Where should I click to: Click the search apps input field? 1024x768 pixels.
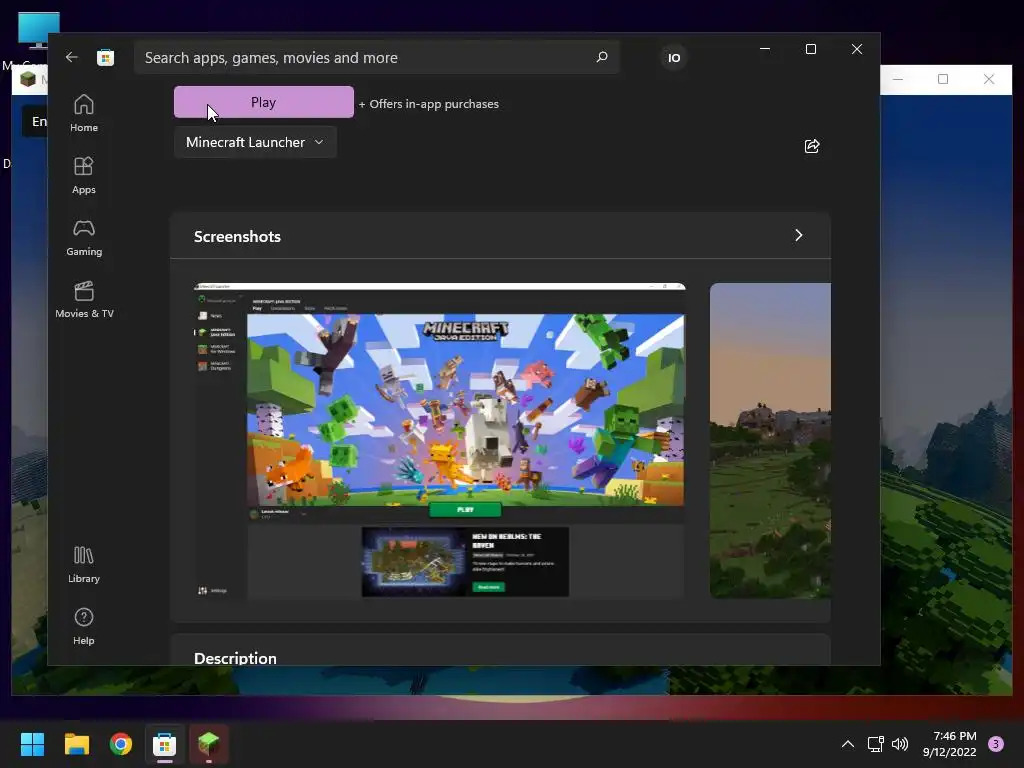tap(377, 57)
